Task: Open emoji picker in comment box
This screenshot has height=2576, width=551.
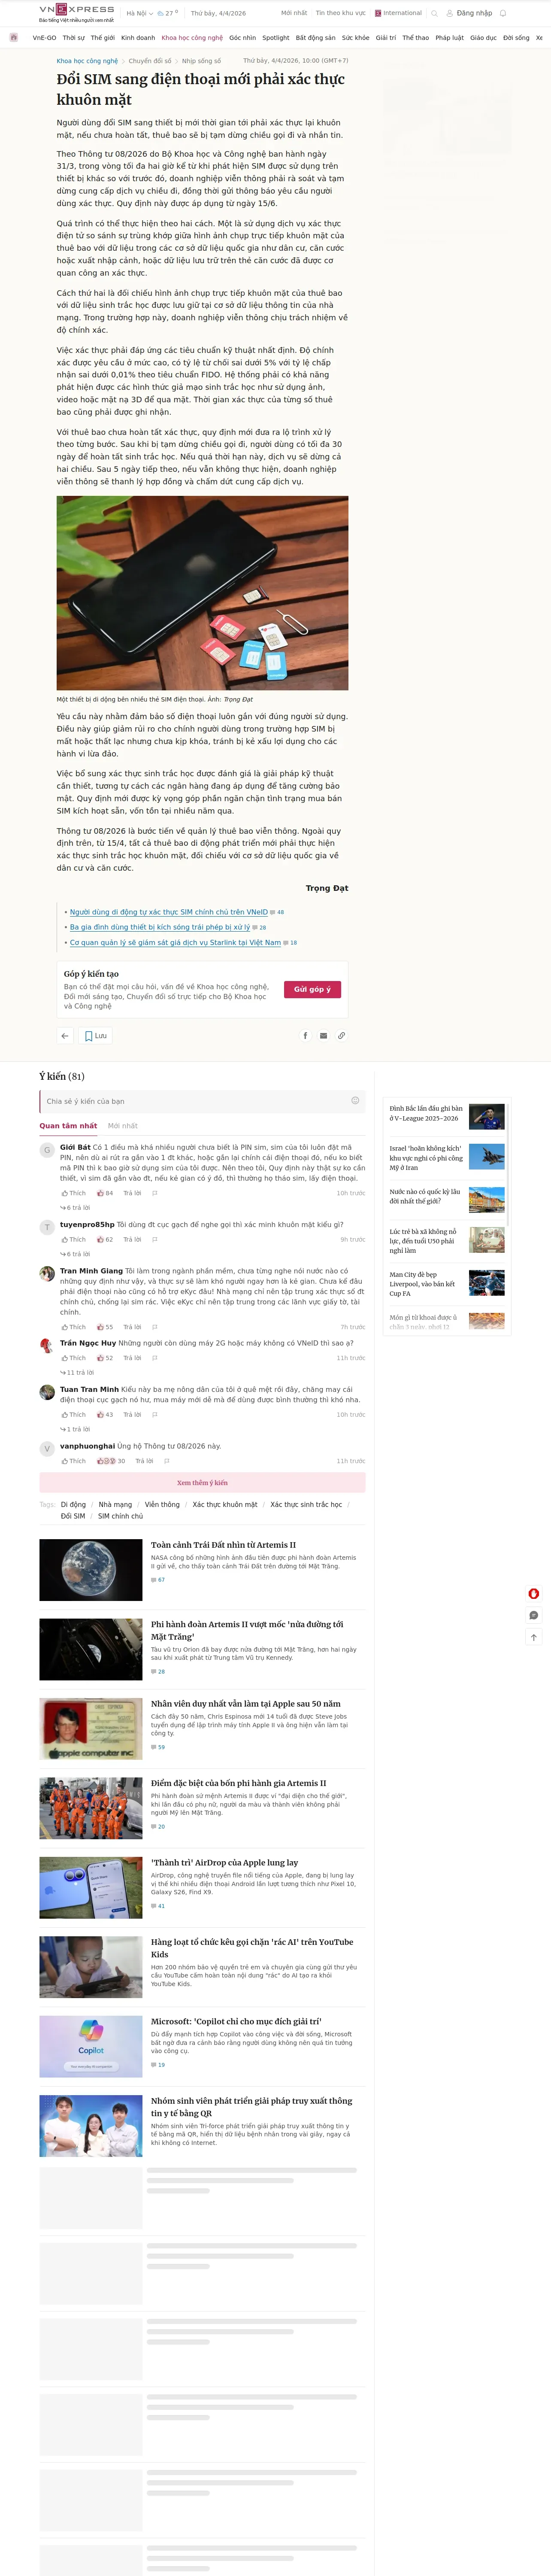Action: pyautogui.click(x=355, y=1100)
